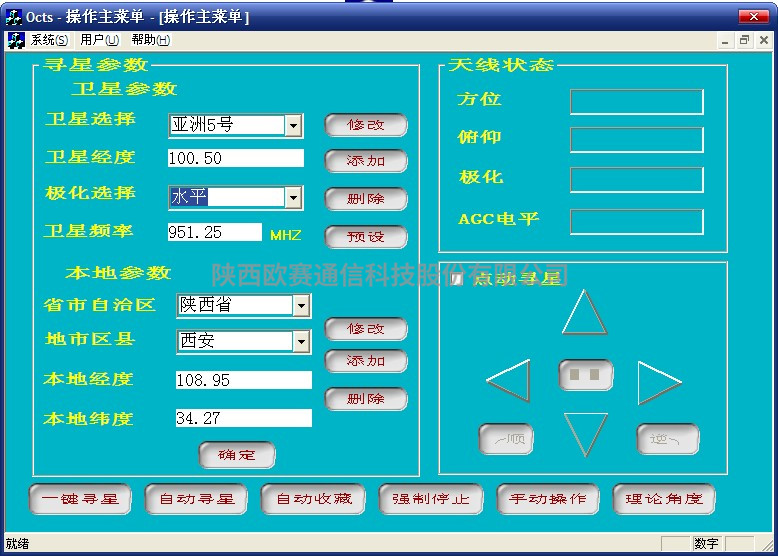Enable the 点动寻星 checkbox
778x556 pixels.
[x=457, y=279]
